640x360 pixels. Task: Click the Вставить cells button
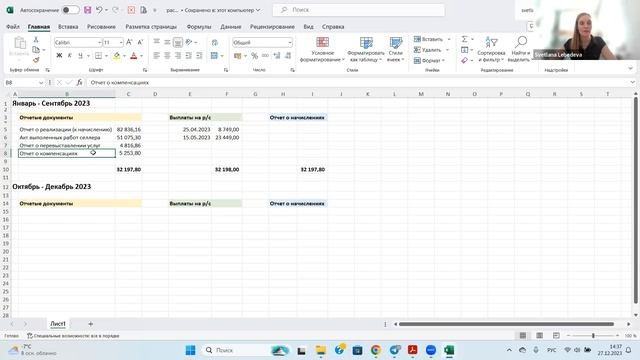point(429,39)
